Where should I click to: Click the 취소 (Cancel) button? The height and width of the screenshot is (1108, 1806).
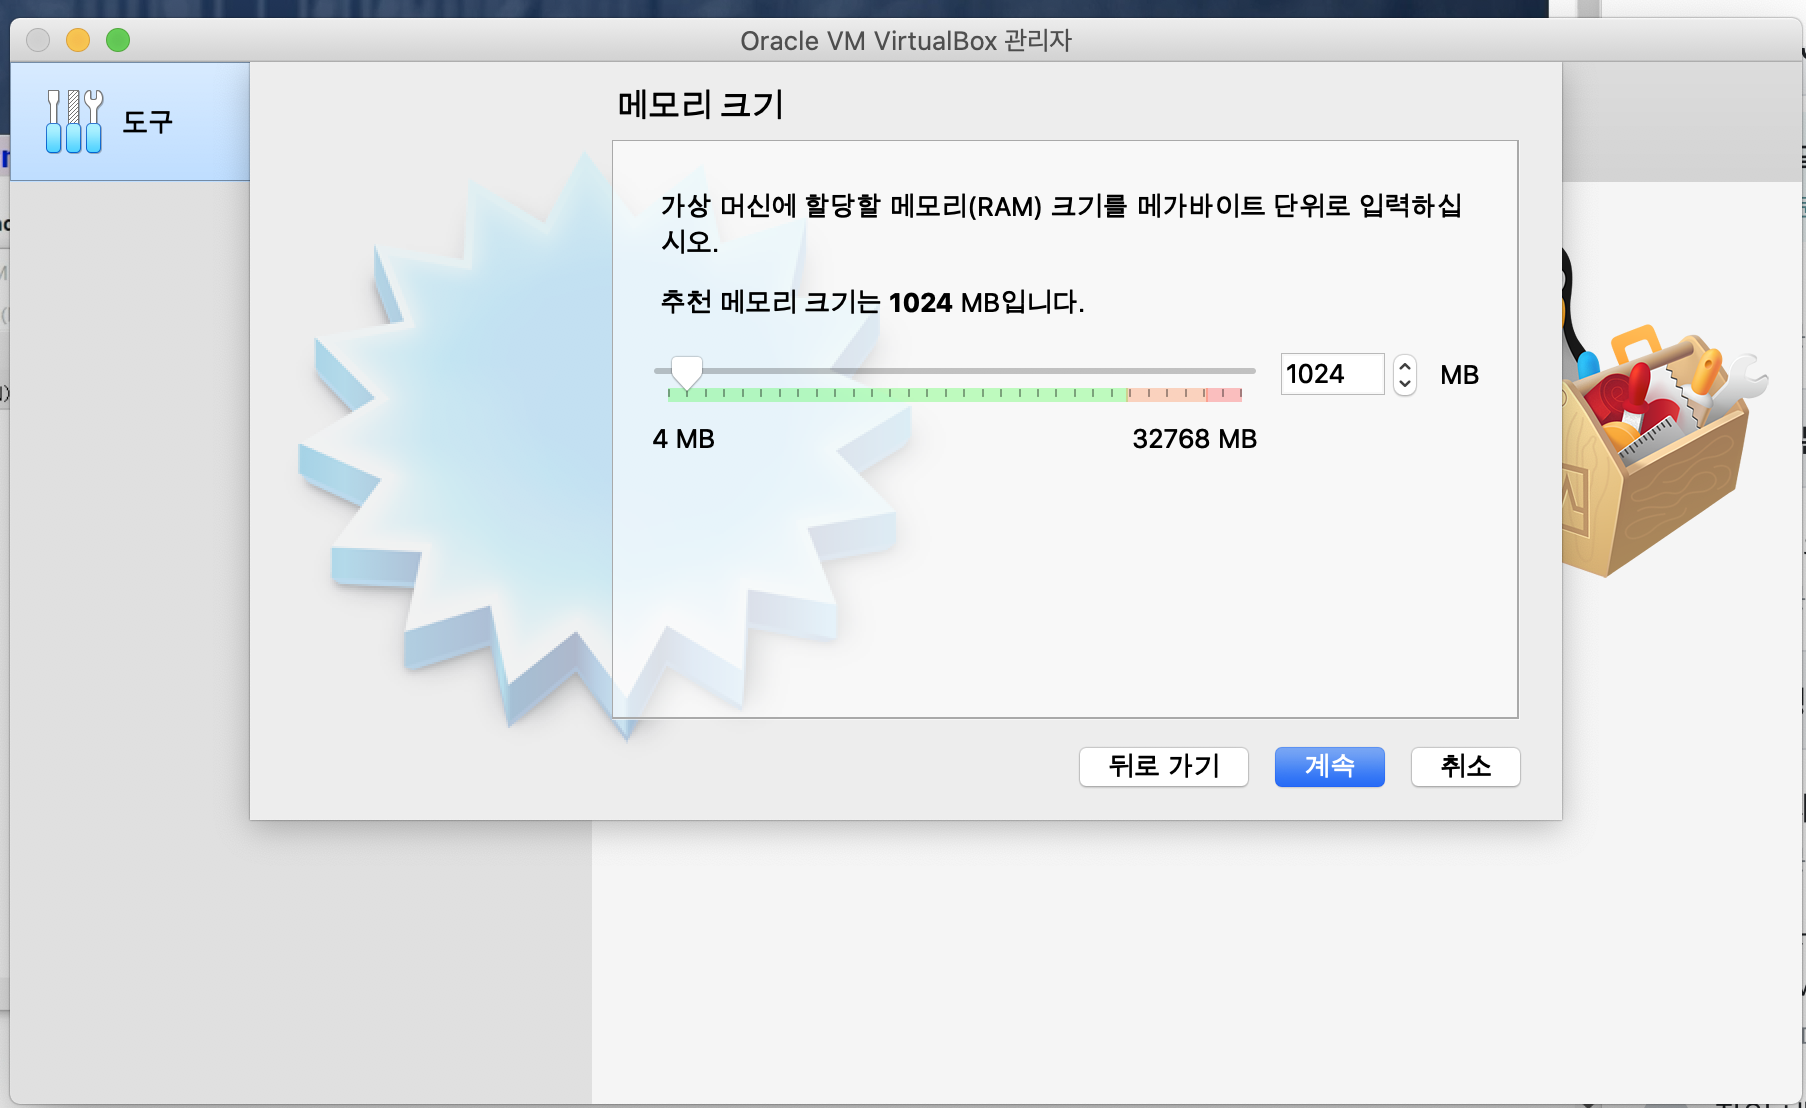pyautogui.click(x=1465, y=767)
